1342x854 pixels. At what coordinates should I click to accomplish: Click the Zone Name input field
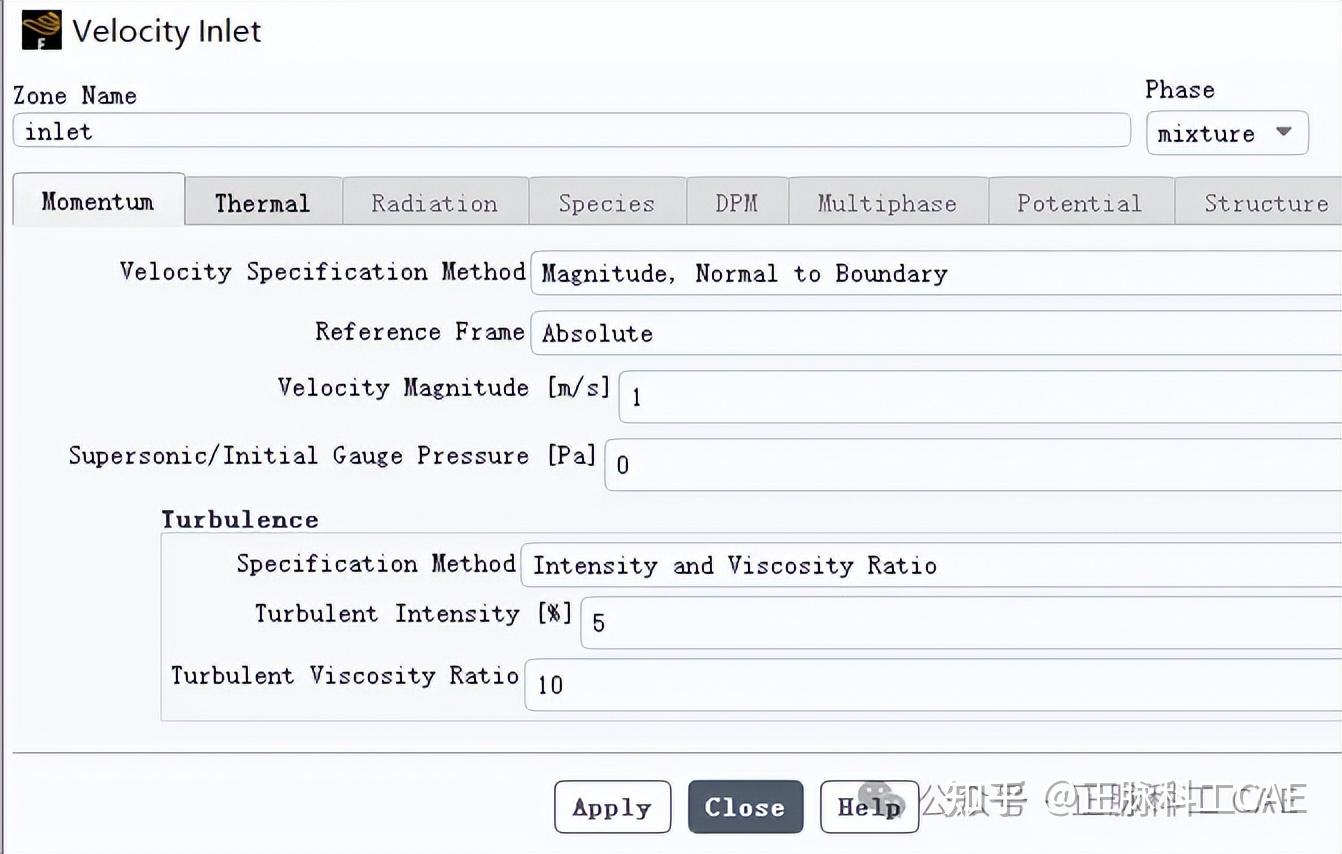[x=572, y=131]
